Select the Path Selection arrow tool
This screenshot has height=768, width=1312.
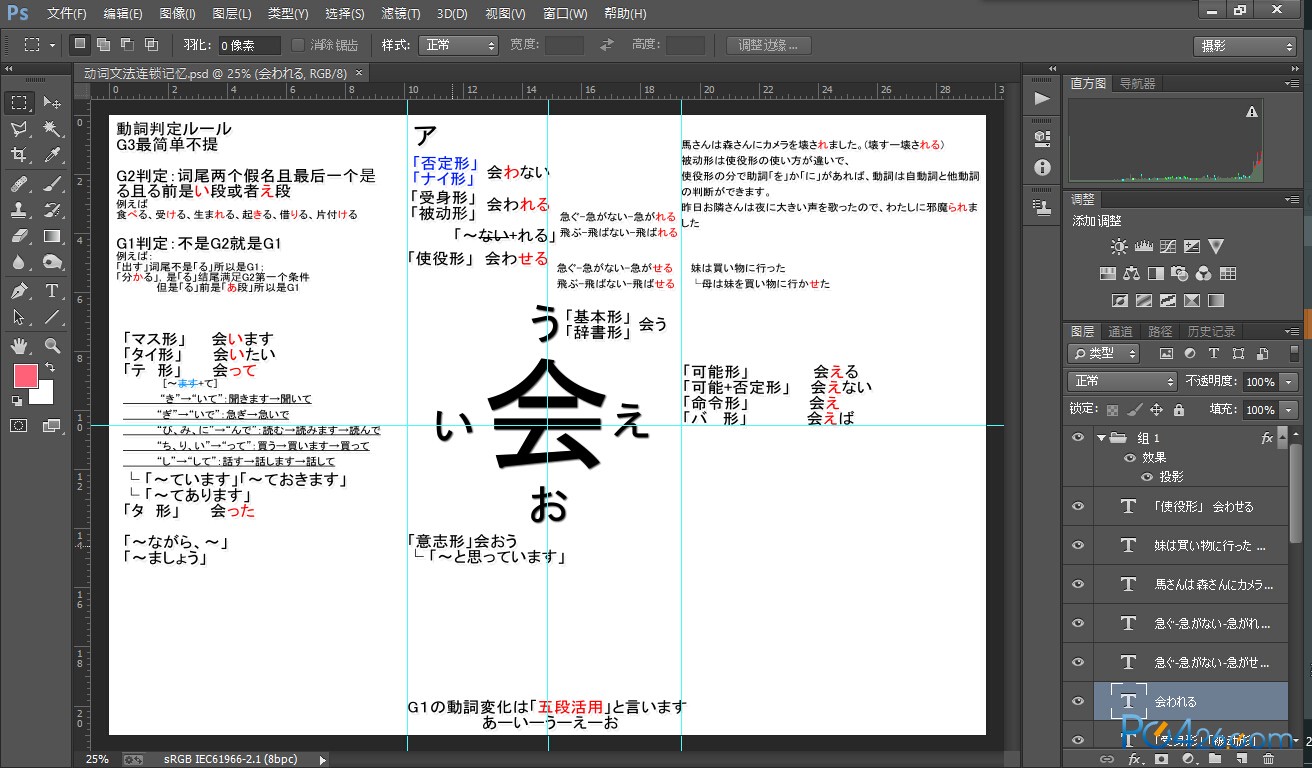tap(19, 318)
